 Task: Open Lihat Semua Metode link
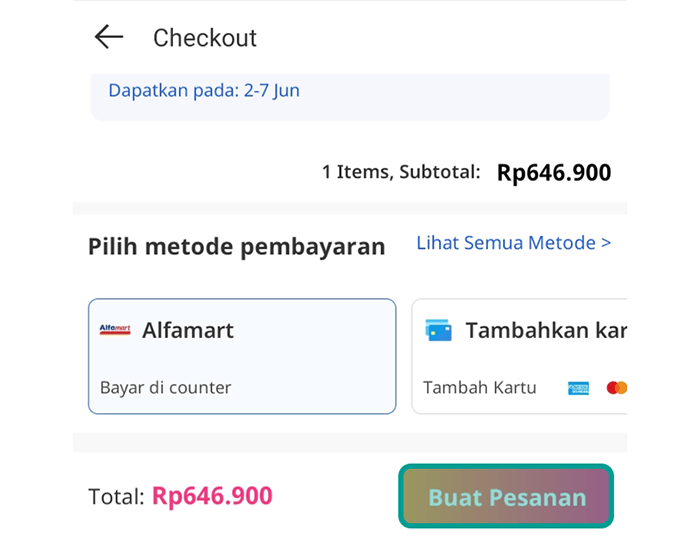coord(513,243)
